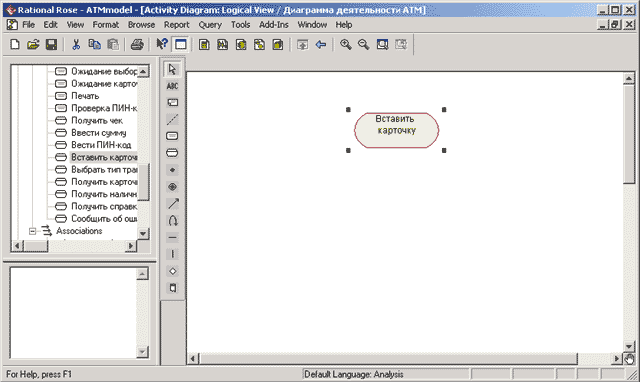
Task: Print the diagram with printer icon
Action: click(137, 44)
